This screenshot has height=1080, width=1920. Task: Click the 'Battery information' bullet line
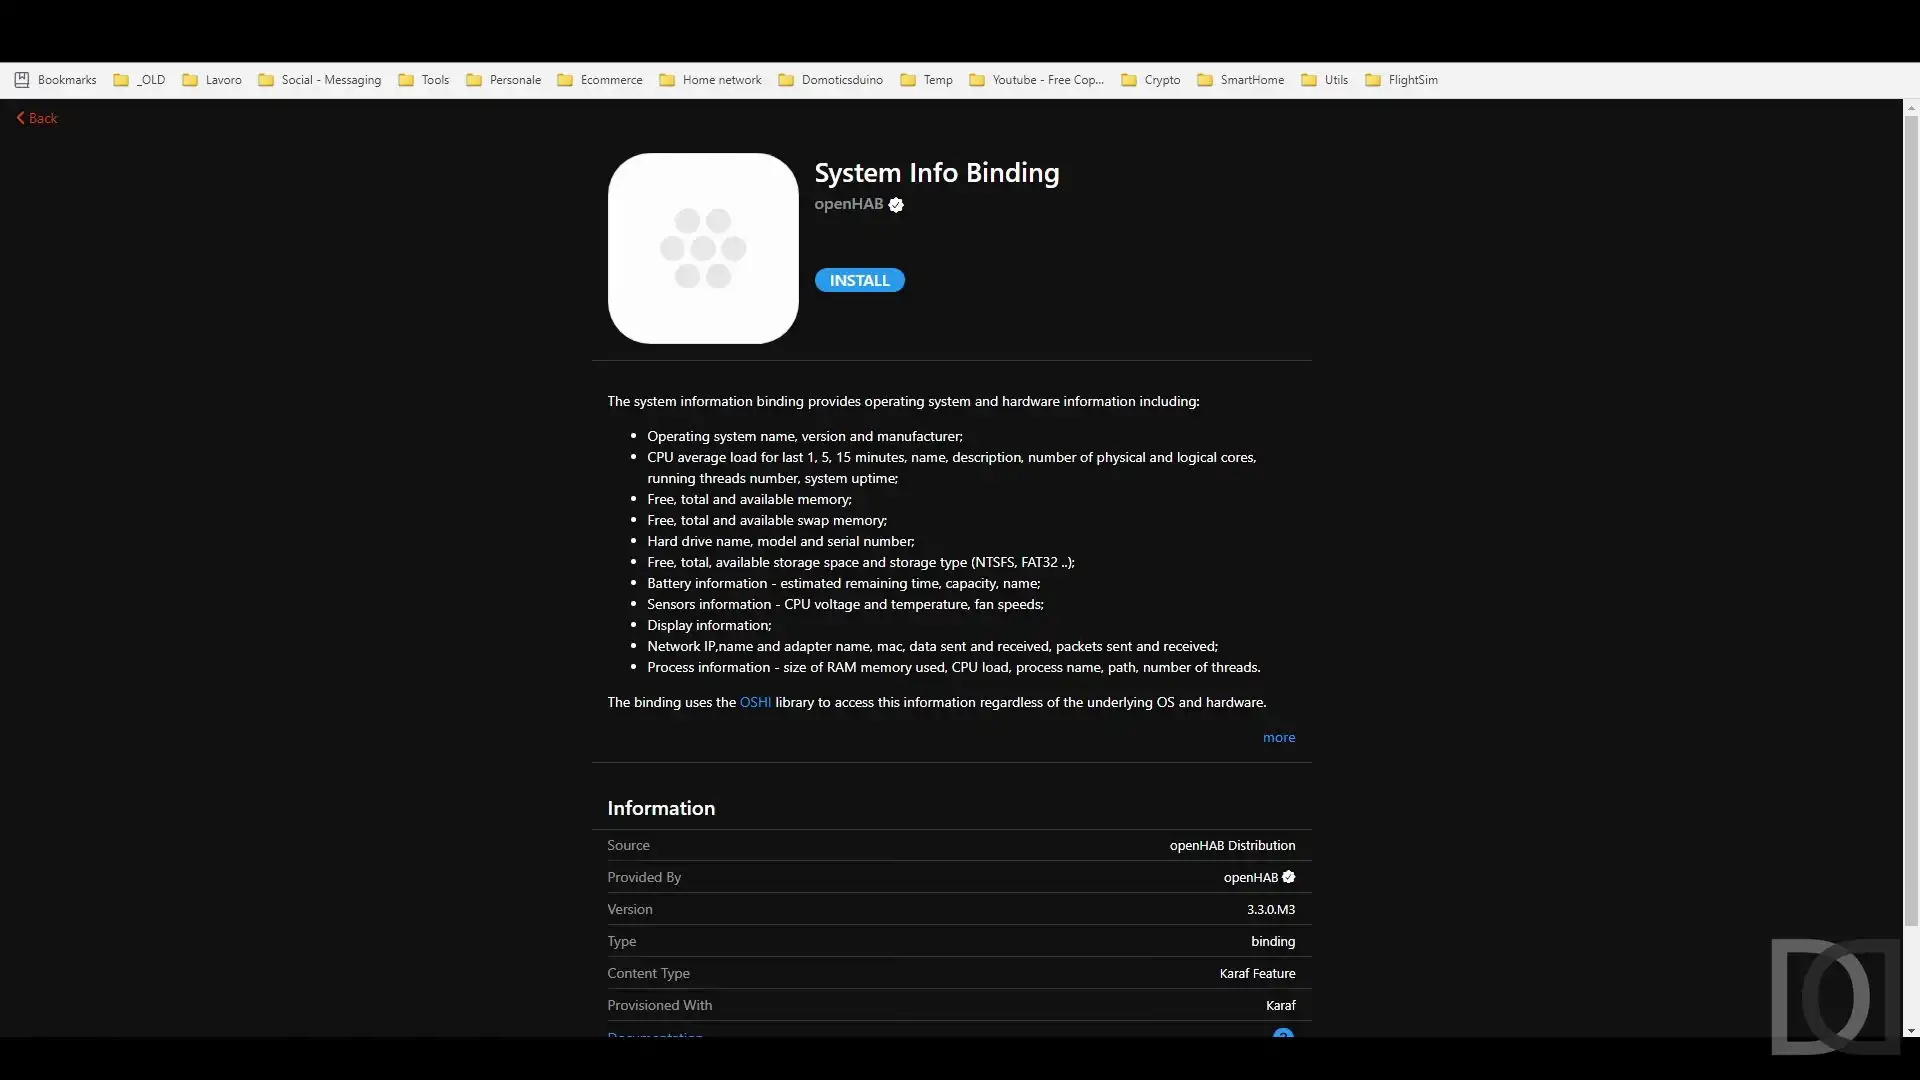(x=843, y=583)
